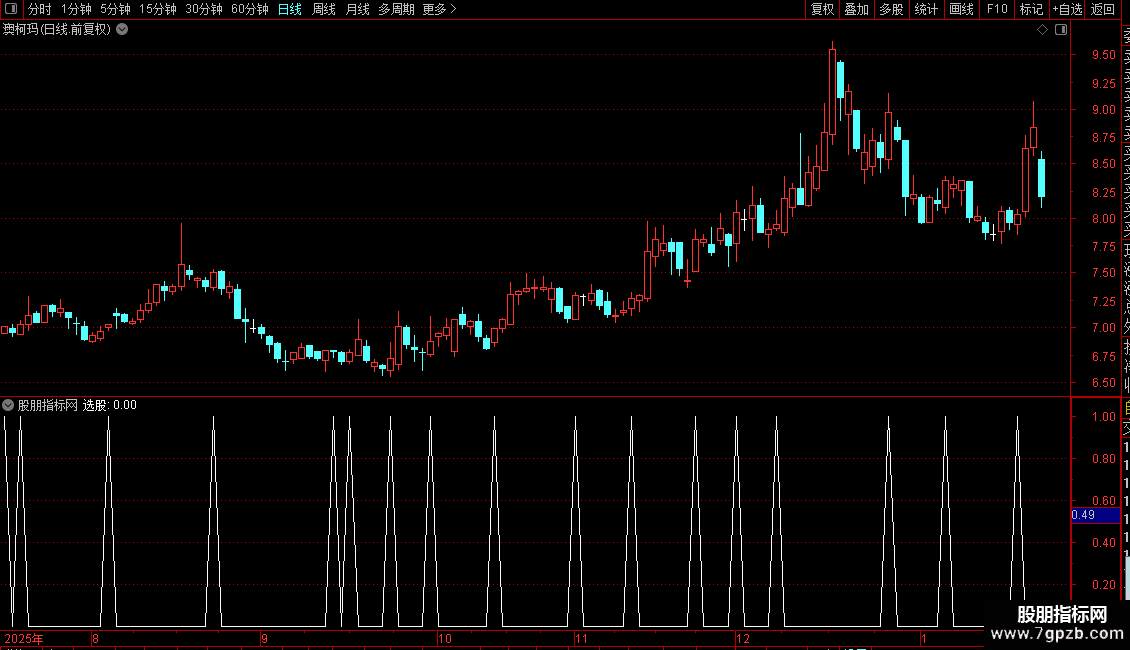Open the 画线 drawing tools

[961, 9]
